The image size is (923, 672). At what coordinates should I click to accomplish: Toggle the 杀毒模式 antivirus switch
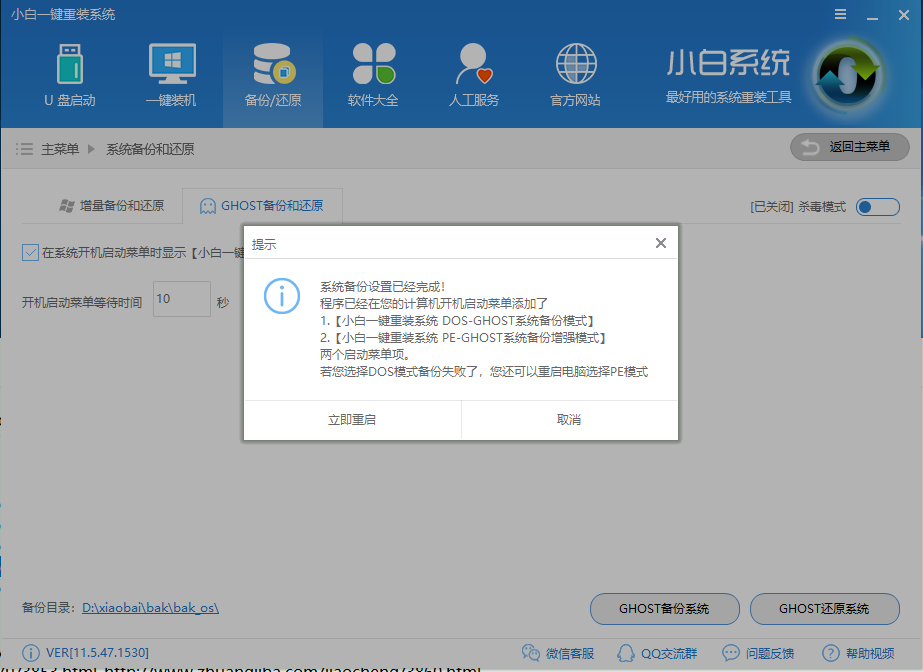point(877,207)
